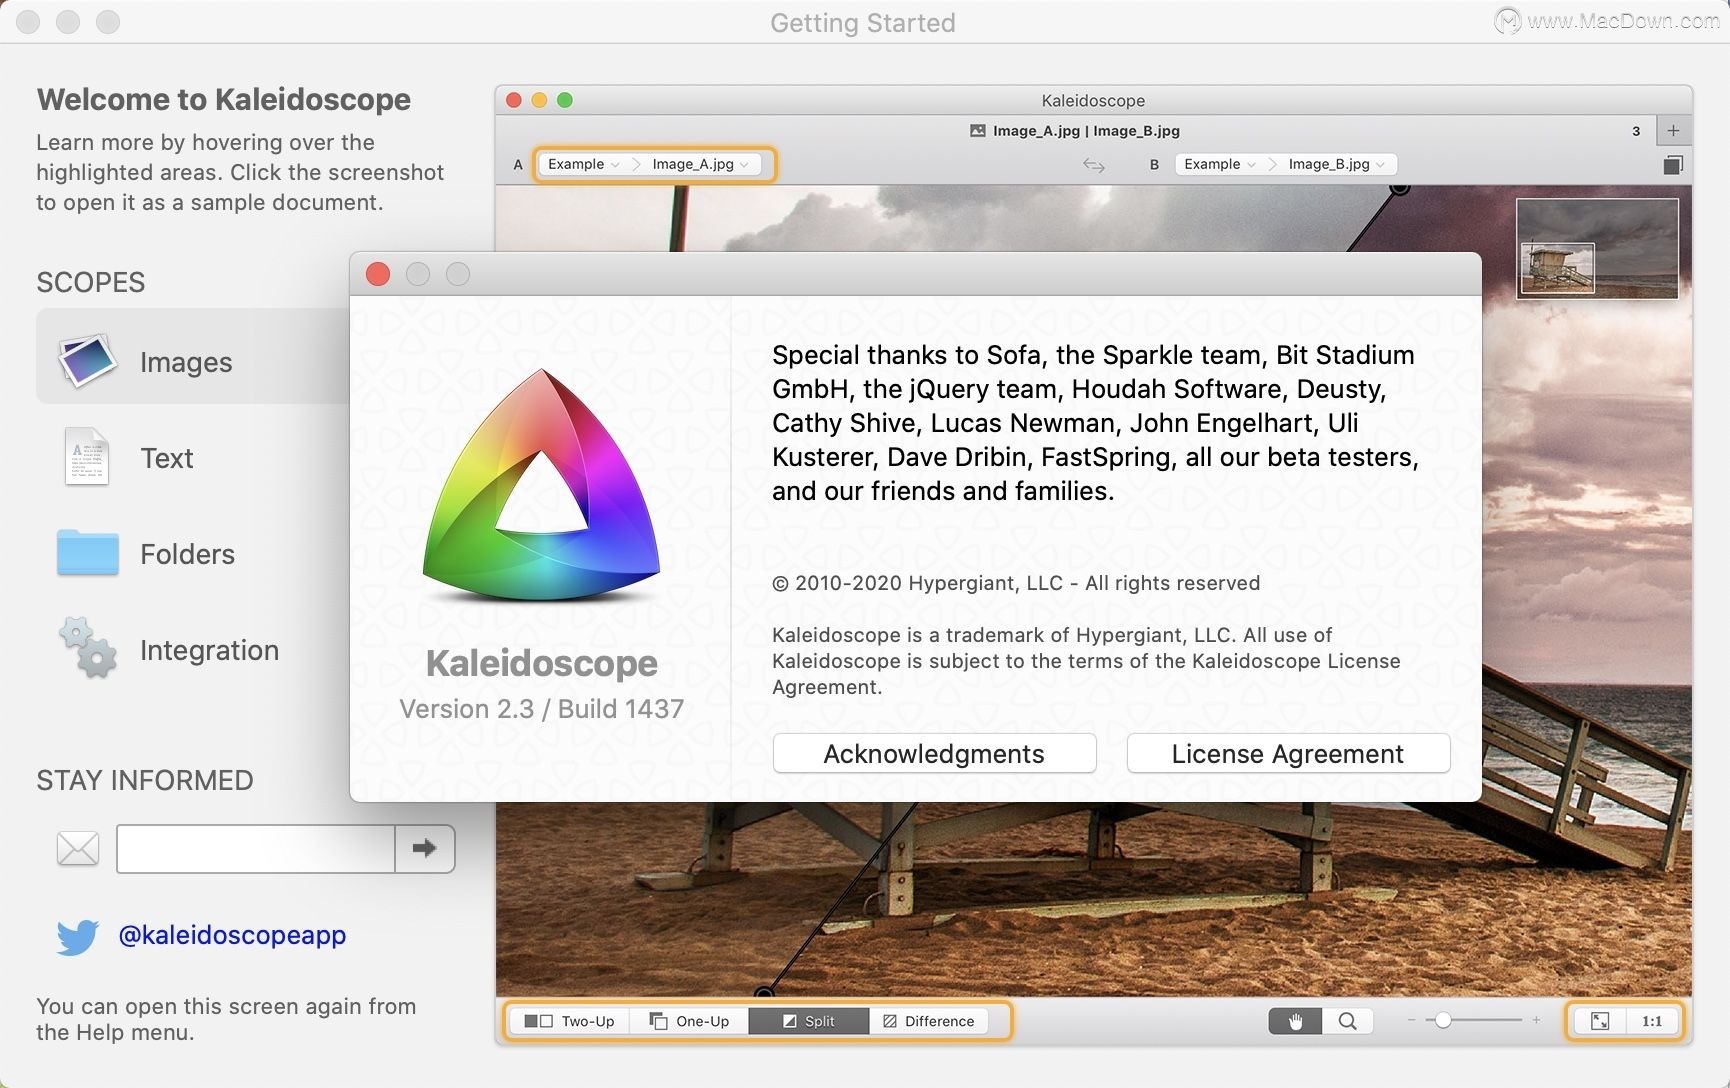Click the image file icon in the title
This screenshot has width=1730, height=1088.
click(978, 131)
